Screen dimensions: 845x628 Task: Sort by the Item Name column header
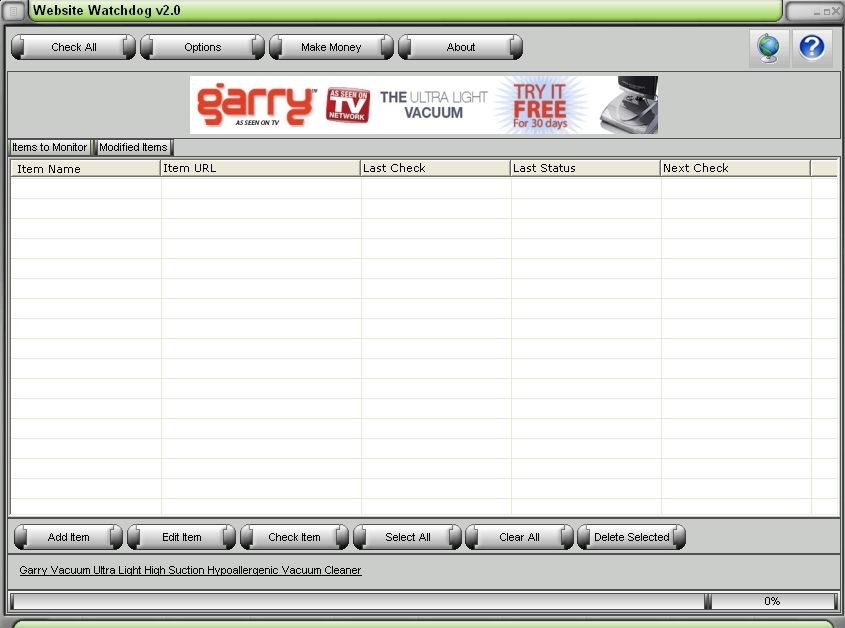click(x=85, y=169)
